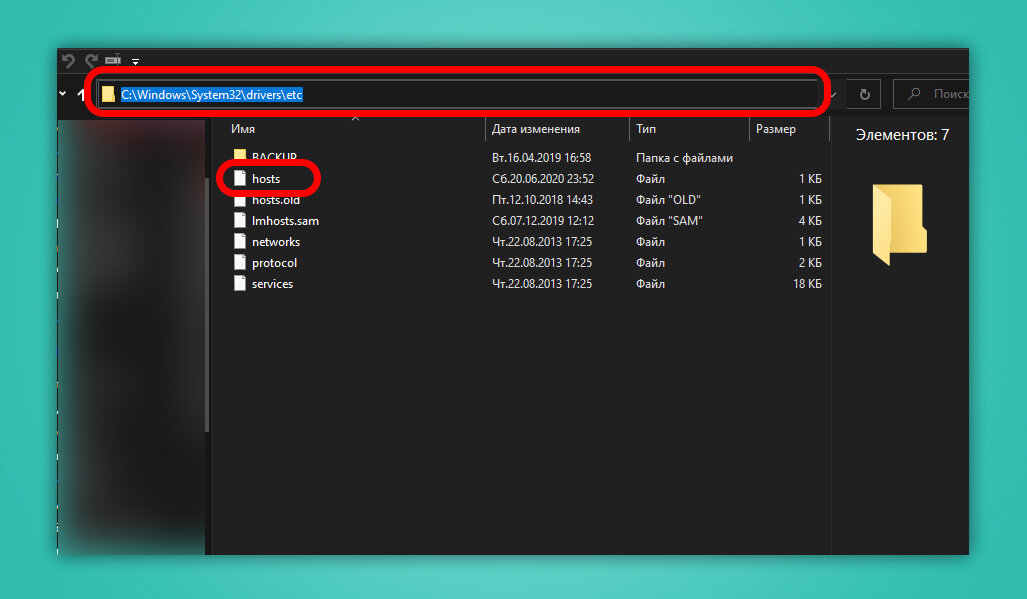
Task: Click the search magnifier icon
Action: click(914, 94)
